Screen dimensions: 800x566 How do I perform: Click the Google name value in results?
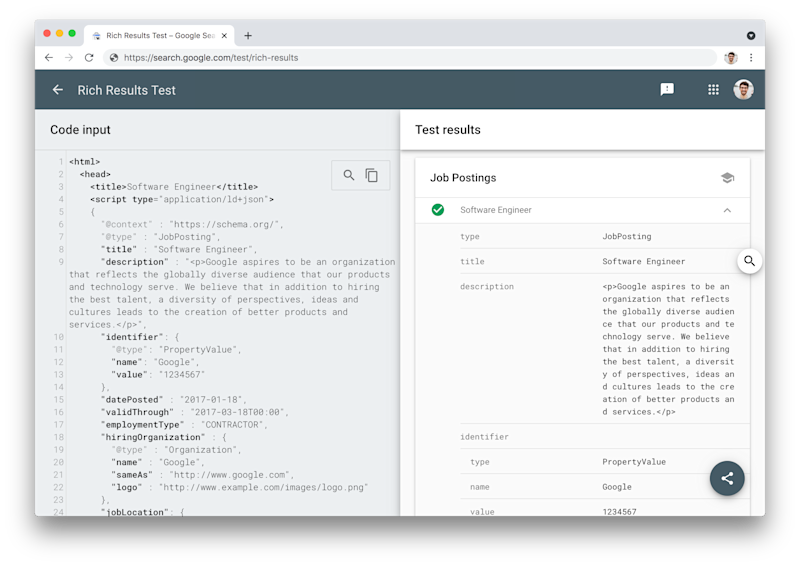coord(617,487)
